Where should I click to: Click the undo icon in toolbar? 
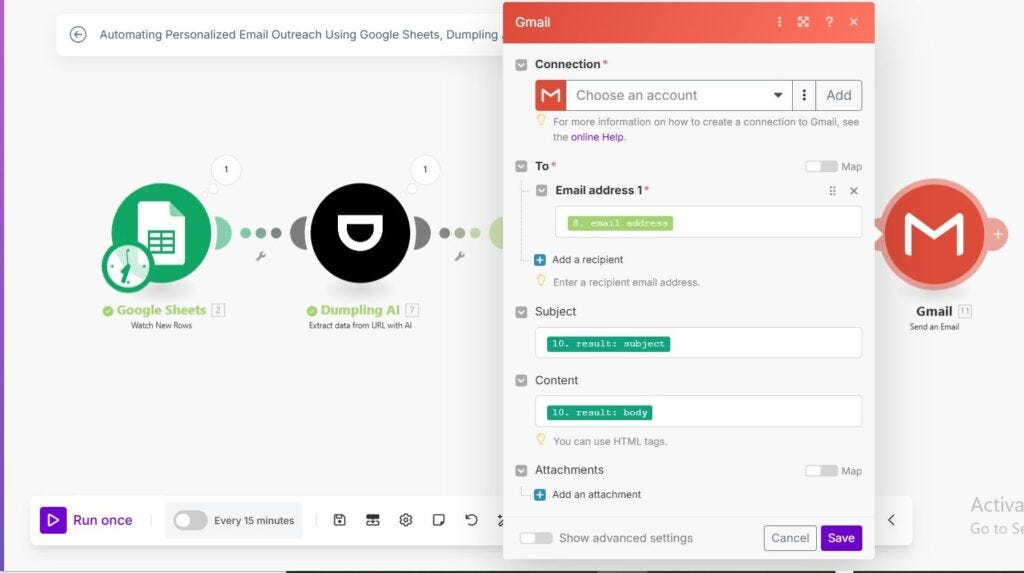[x=472, y=520]
